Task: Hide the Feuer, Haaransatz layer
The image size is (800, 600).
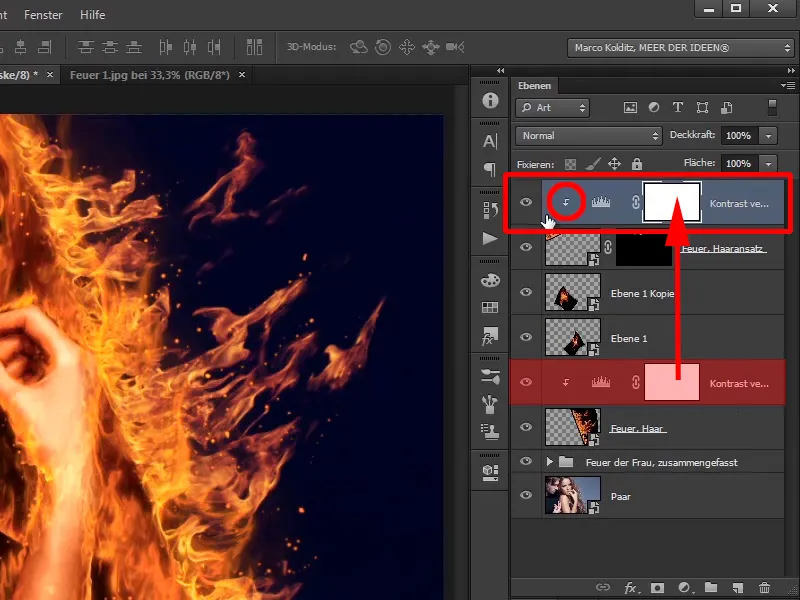Action: pos(526,247)
